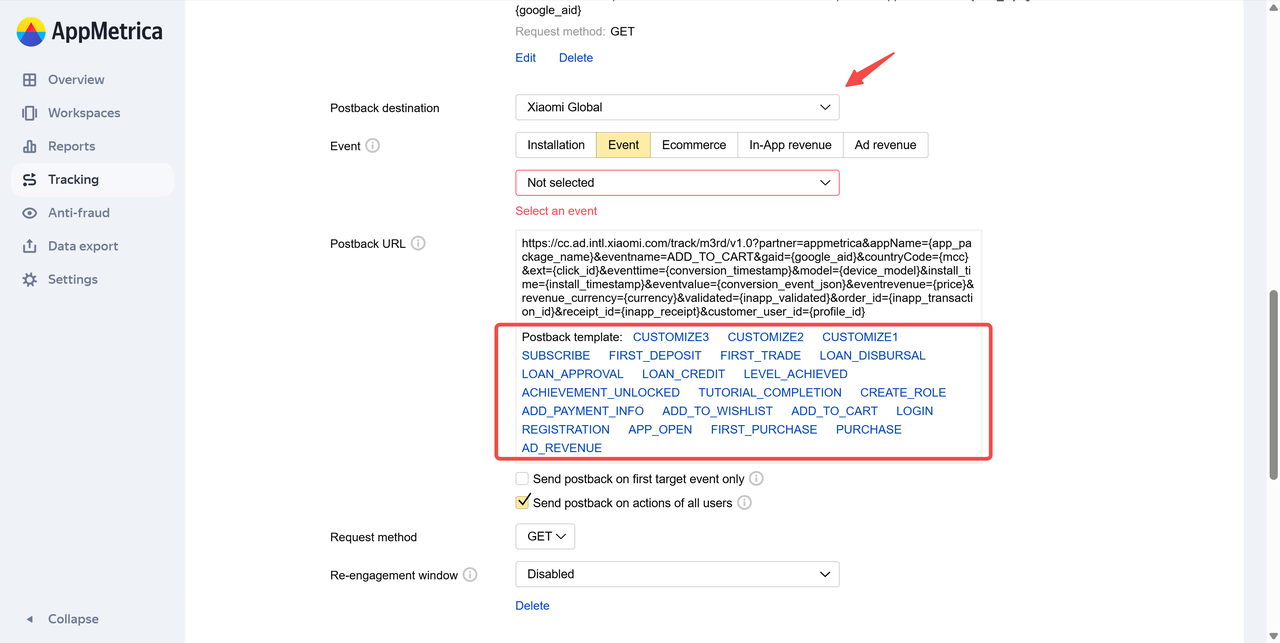Open the Postback destination dropdown
Screen dimensions: 1280x643
677,107
